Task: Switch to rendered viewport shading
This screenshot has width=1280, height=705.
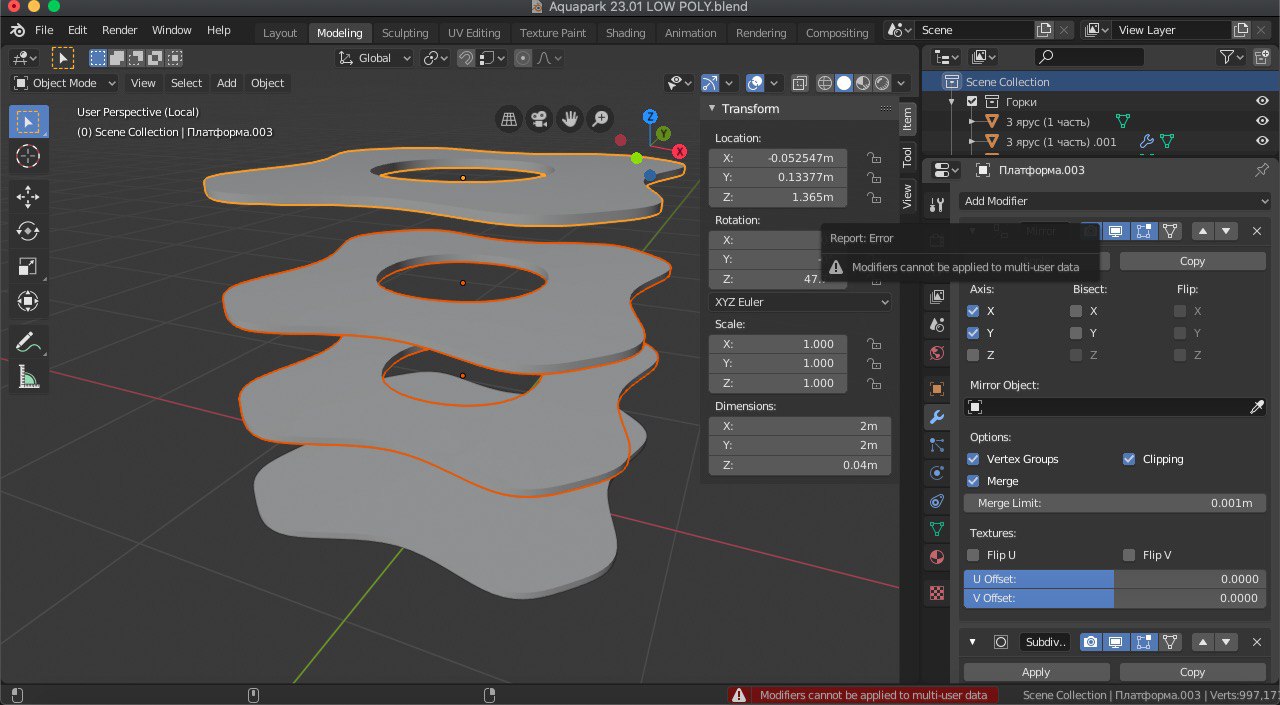Action: tap(882, 83)
